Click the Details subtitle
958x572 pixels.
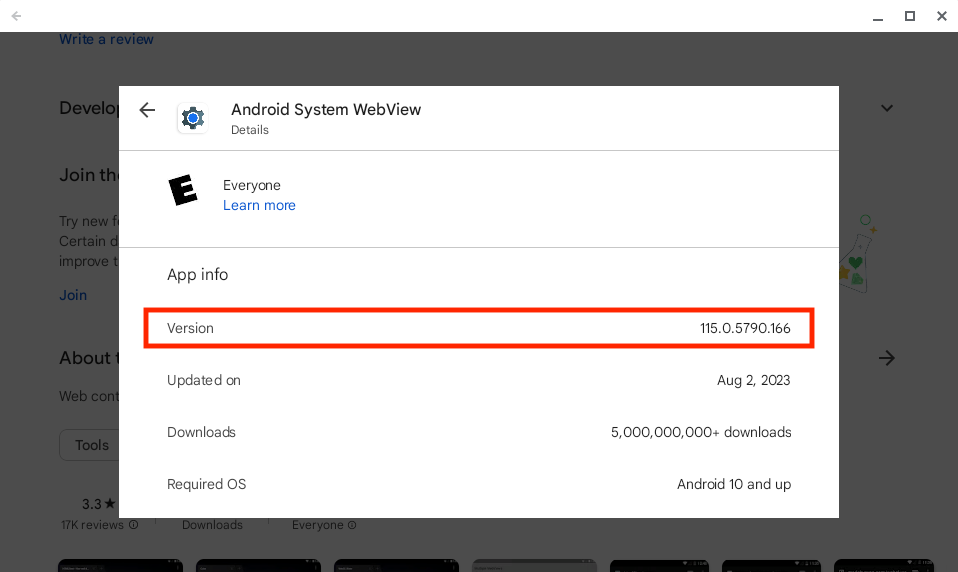[249, 130]
